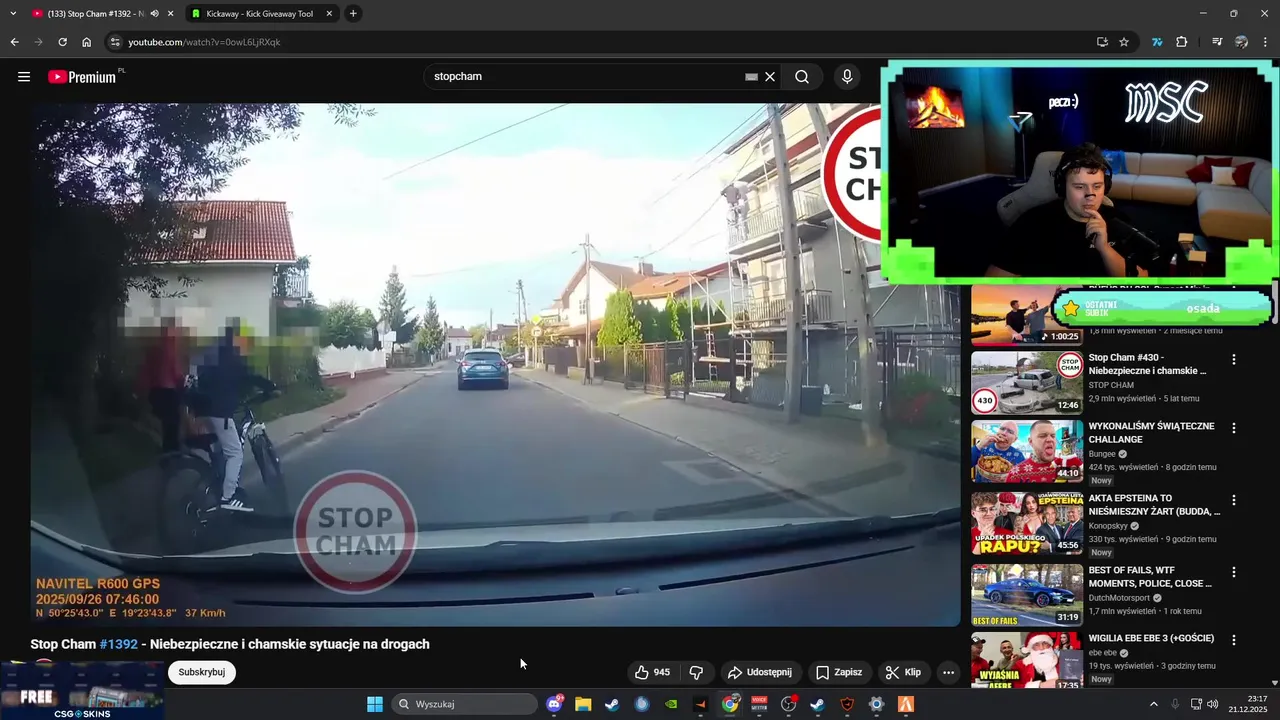
Task: View site information icon in address bar
Action: (115, 42)
